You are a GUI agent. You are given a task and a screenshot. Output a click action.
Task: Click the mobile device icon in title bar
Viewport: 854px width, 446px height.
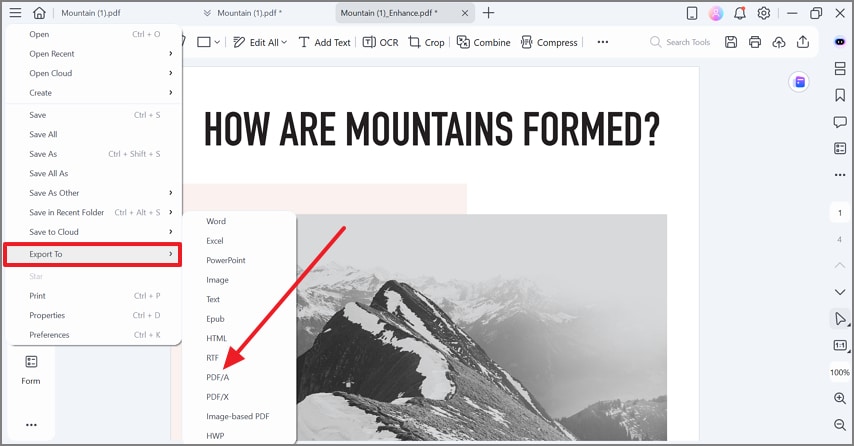pos(692,13)
